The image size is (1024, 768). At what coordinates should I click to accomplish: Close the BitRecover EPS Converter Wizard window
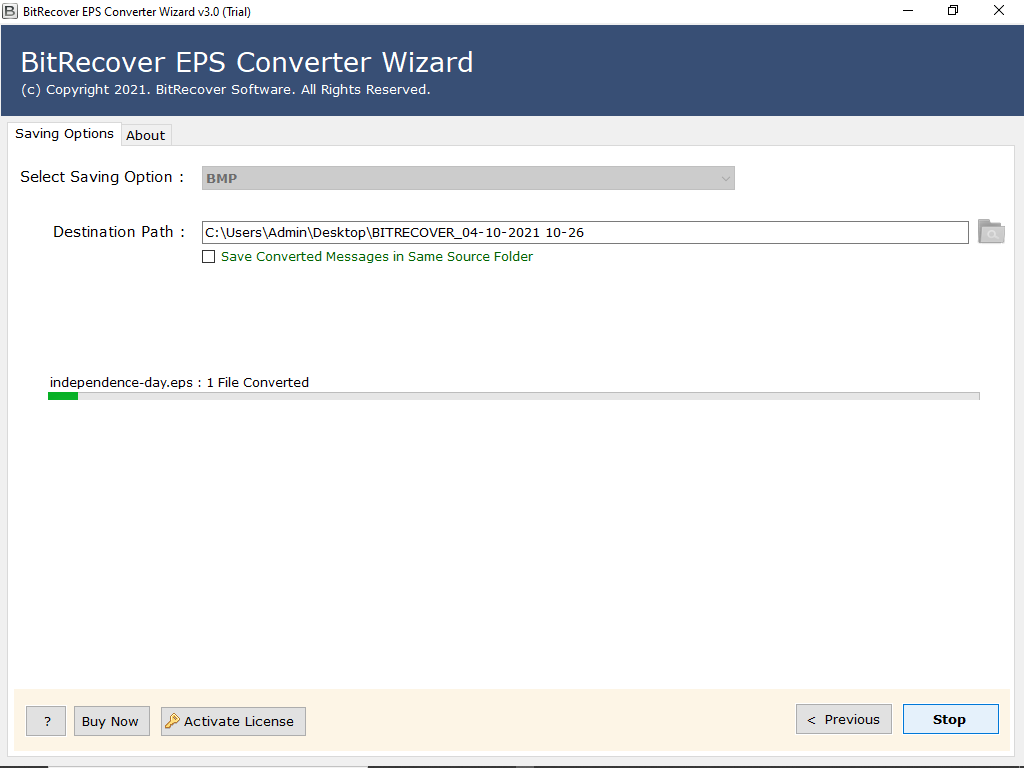[x=999, y=10]
